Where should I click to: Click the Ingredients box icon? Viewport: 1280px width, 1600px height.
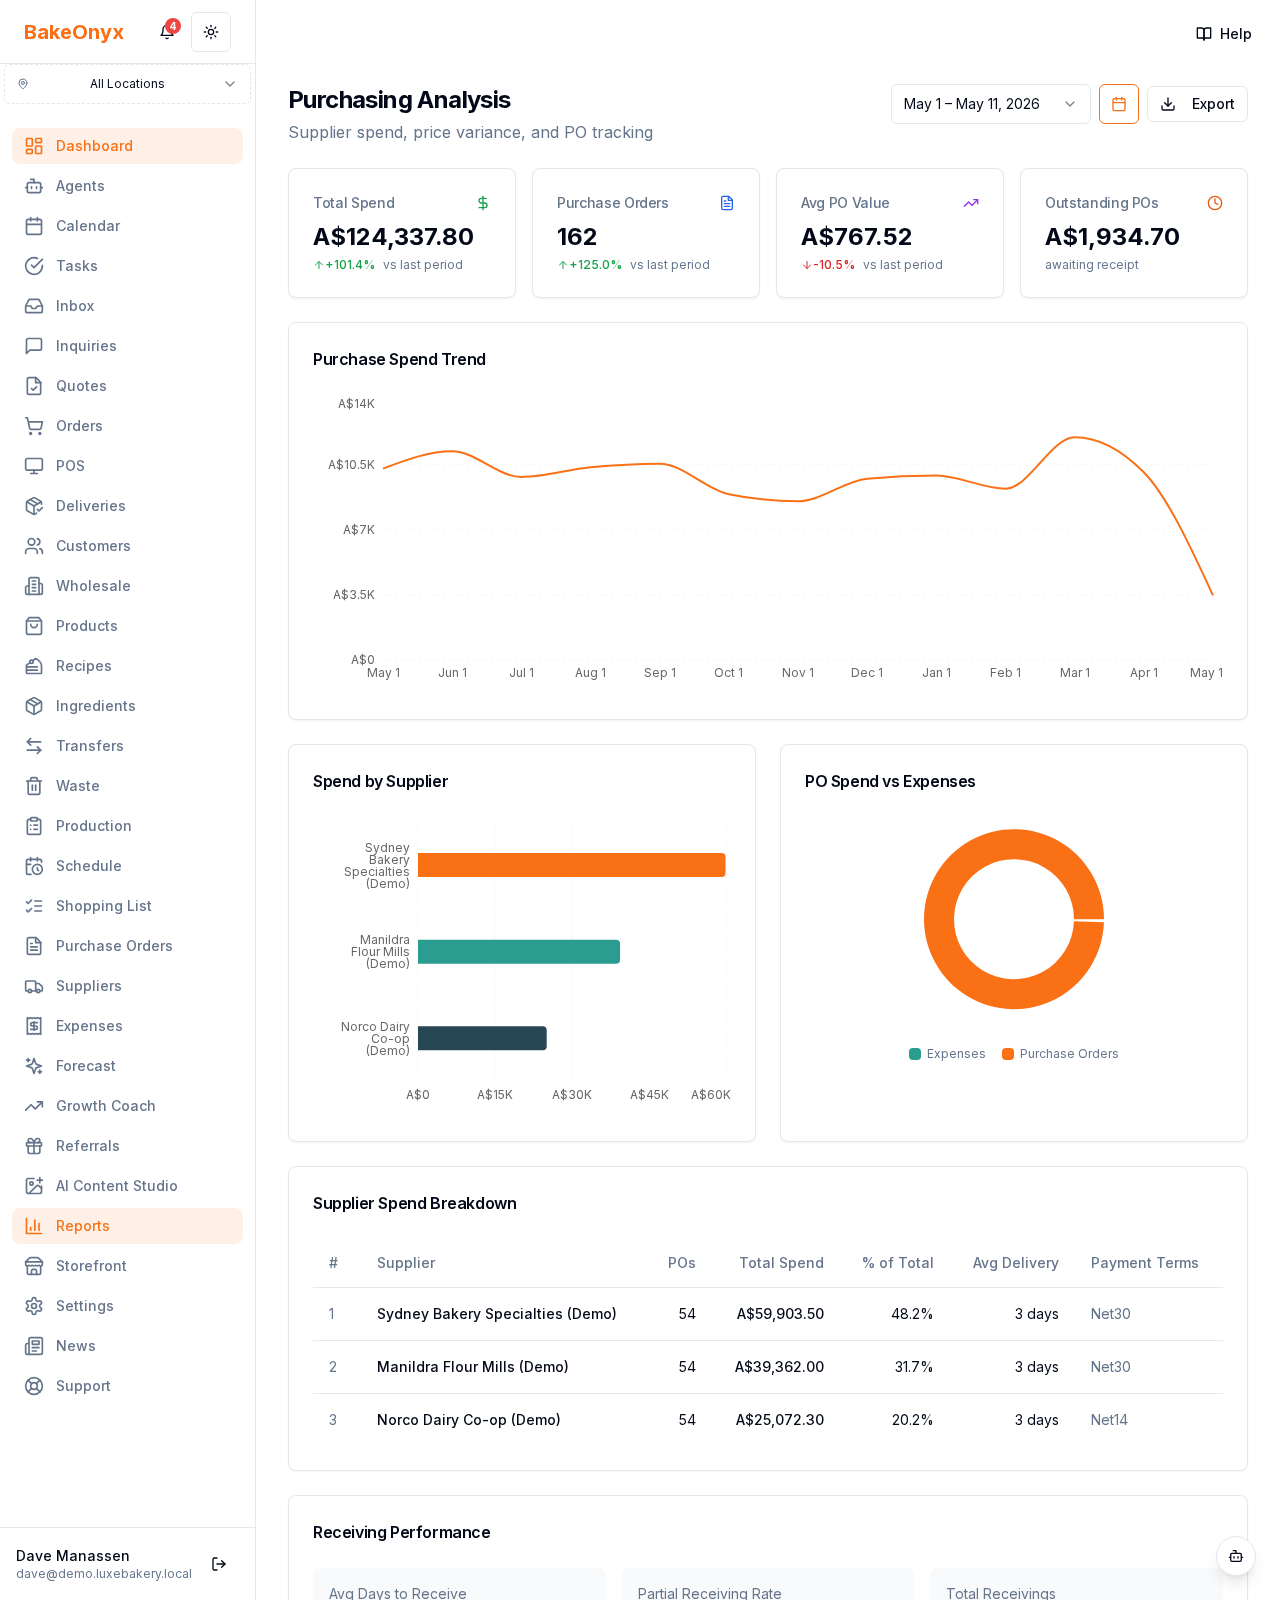coord(34,706)
